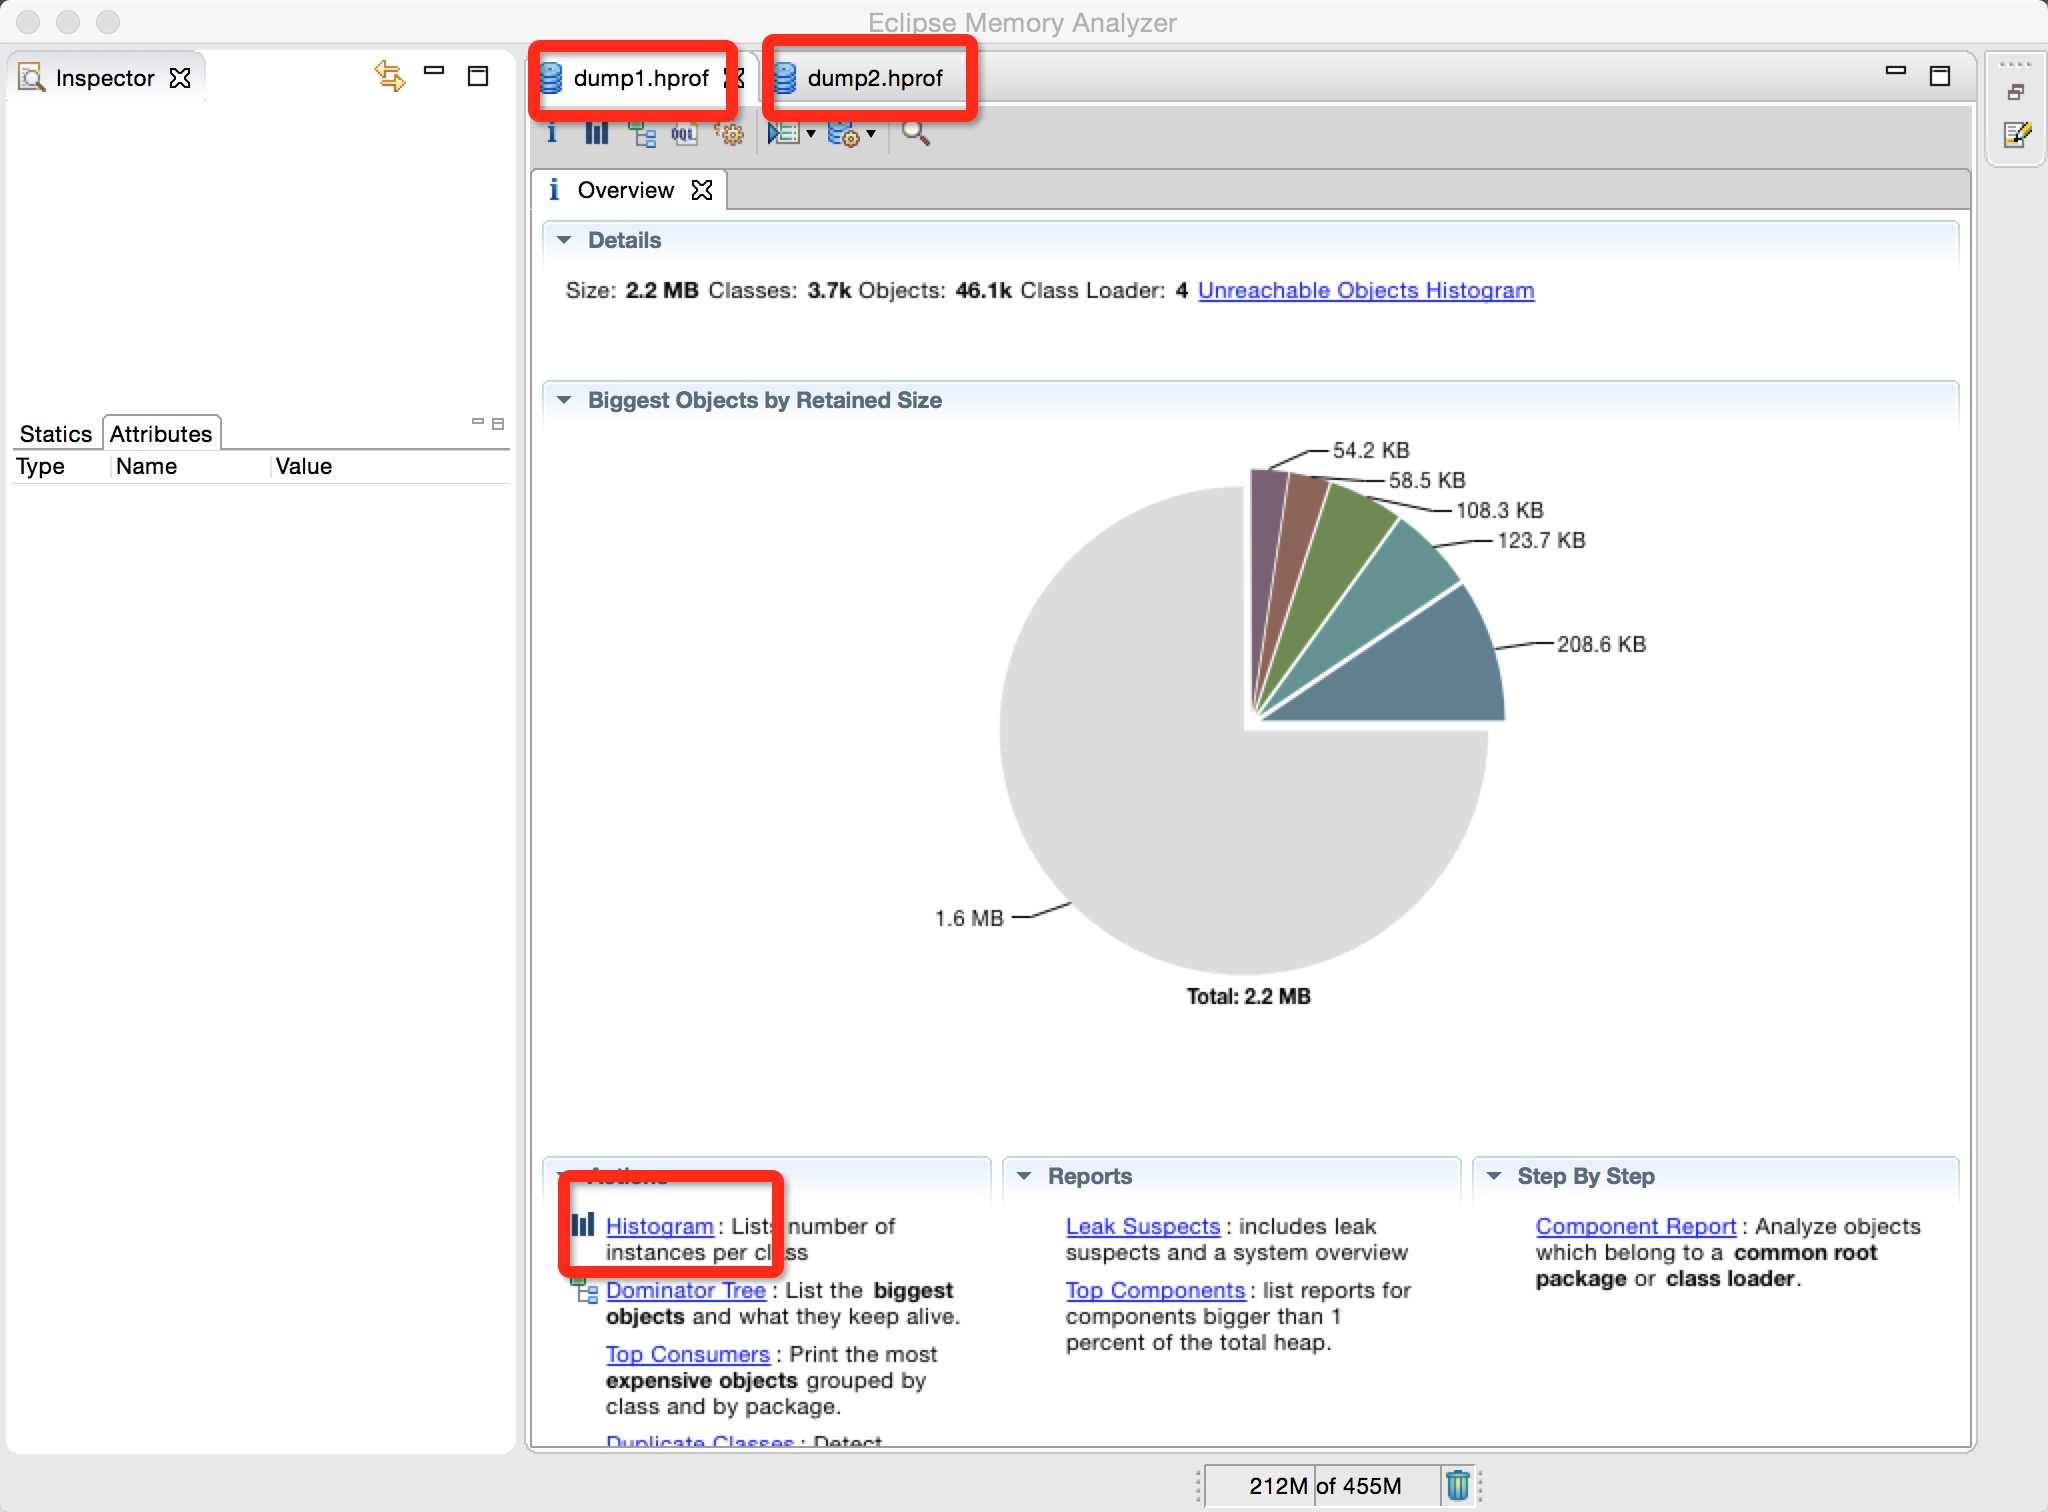The height and width of the screenshot is (1512, 2048).
Task: Switch to the dump2.hprof tab
Action: pyautogui.click(x=874, y=78)
